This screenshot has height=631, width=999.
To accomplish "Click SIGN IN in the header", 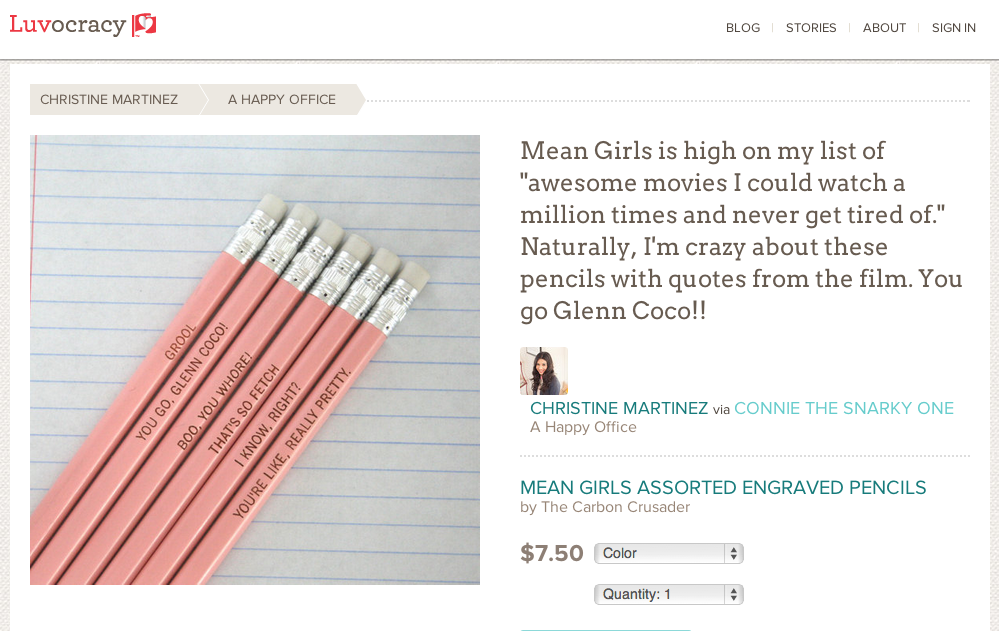I will pos(954,28).
